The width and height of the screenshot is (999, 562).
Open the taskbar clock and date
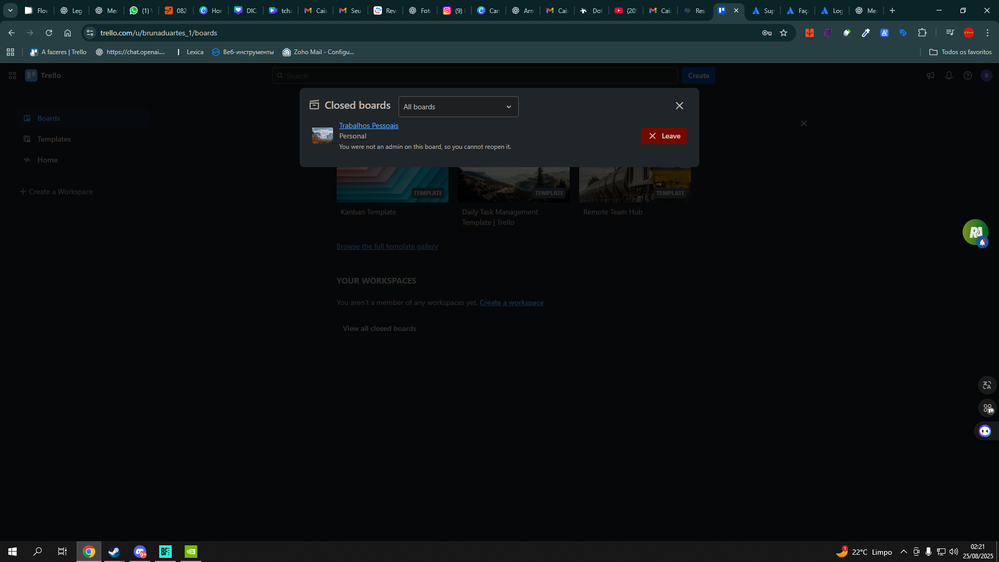[977, 552]
